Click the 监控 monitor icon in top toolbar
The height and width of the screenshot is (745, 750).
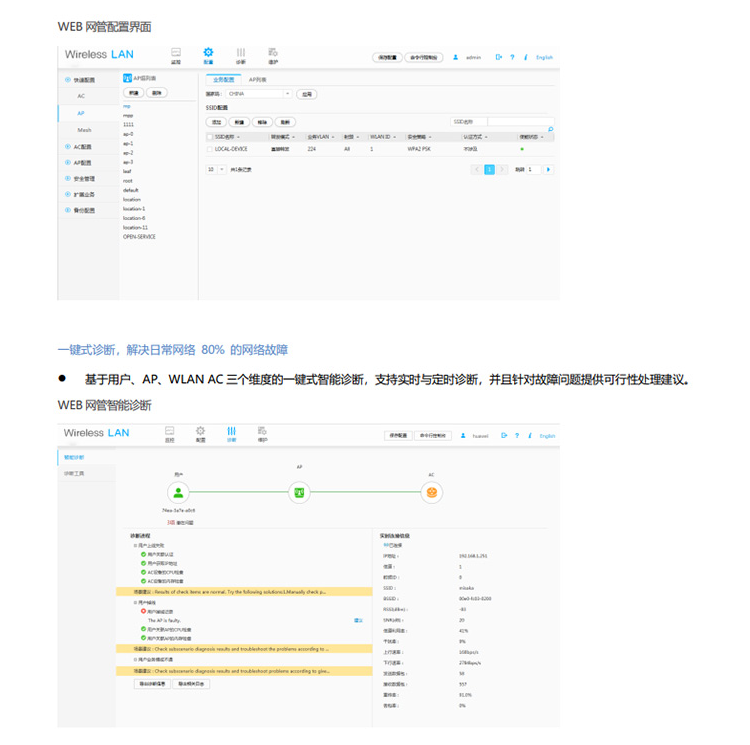pos(176,52)
